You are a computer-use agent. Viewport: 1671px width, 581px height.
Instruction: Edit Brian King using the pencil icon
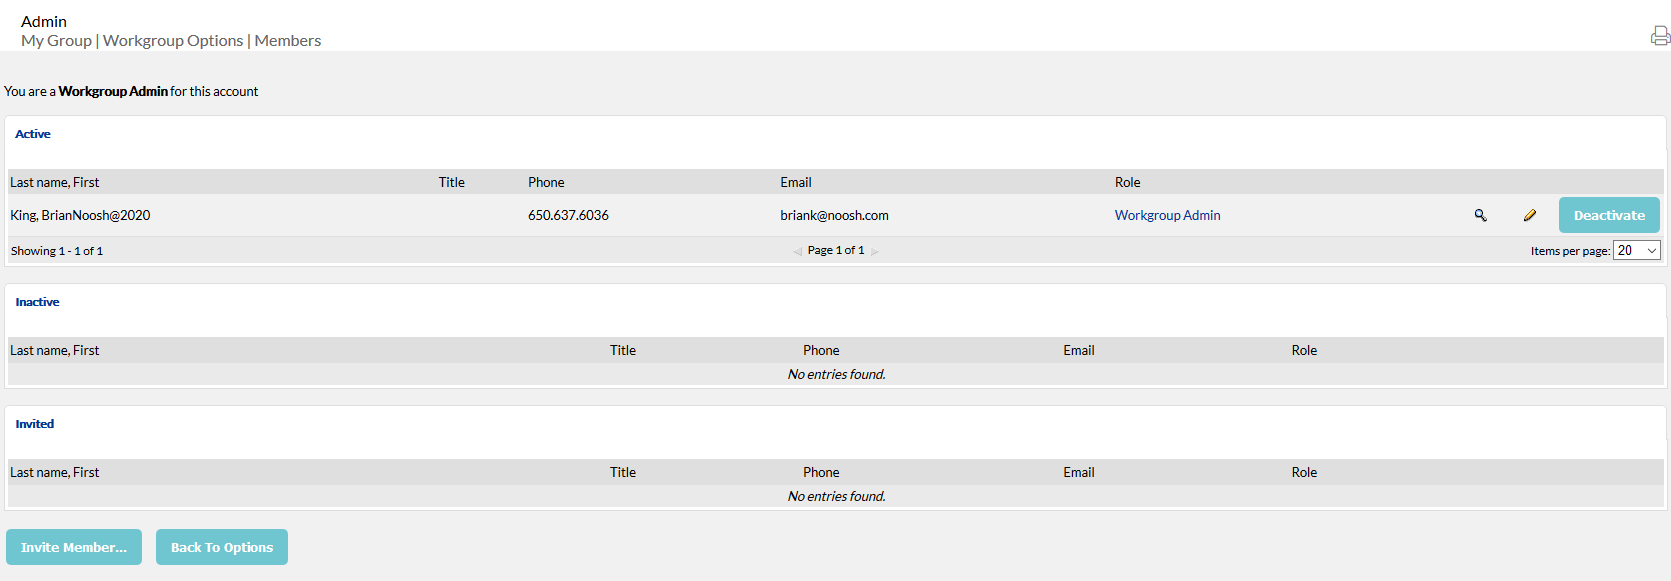pyautogui.click(x=1529, y=215)
